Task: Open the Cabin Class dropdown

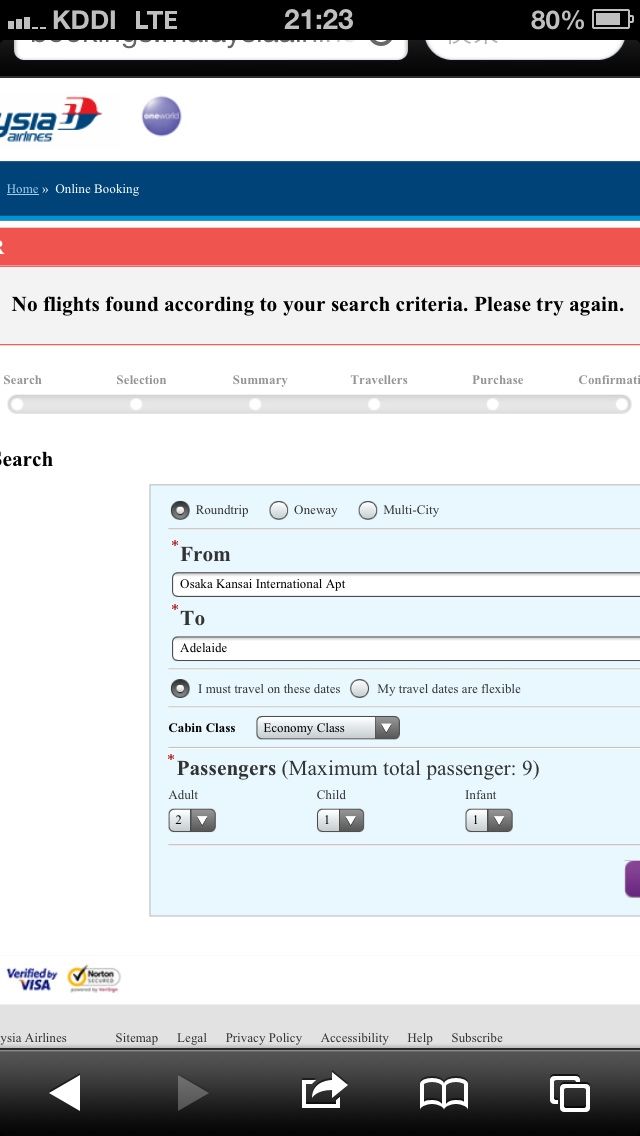Action: tap(328, 727)
